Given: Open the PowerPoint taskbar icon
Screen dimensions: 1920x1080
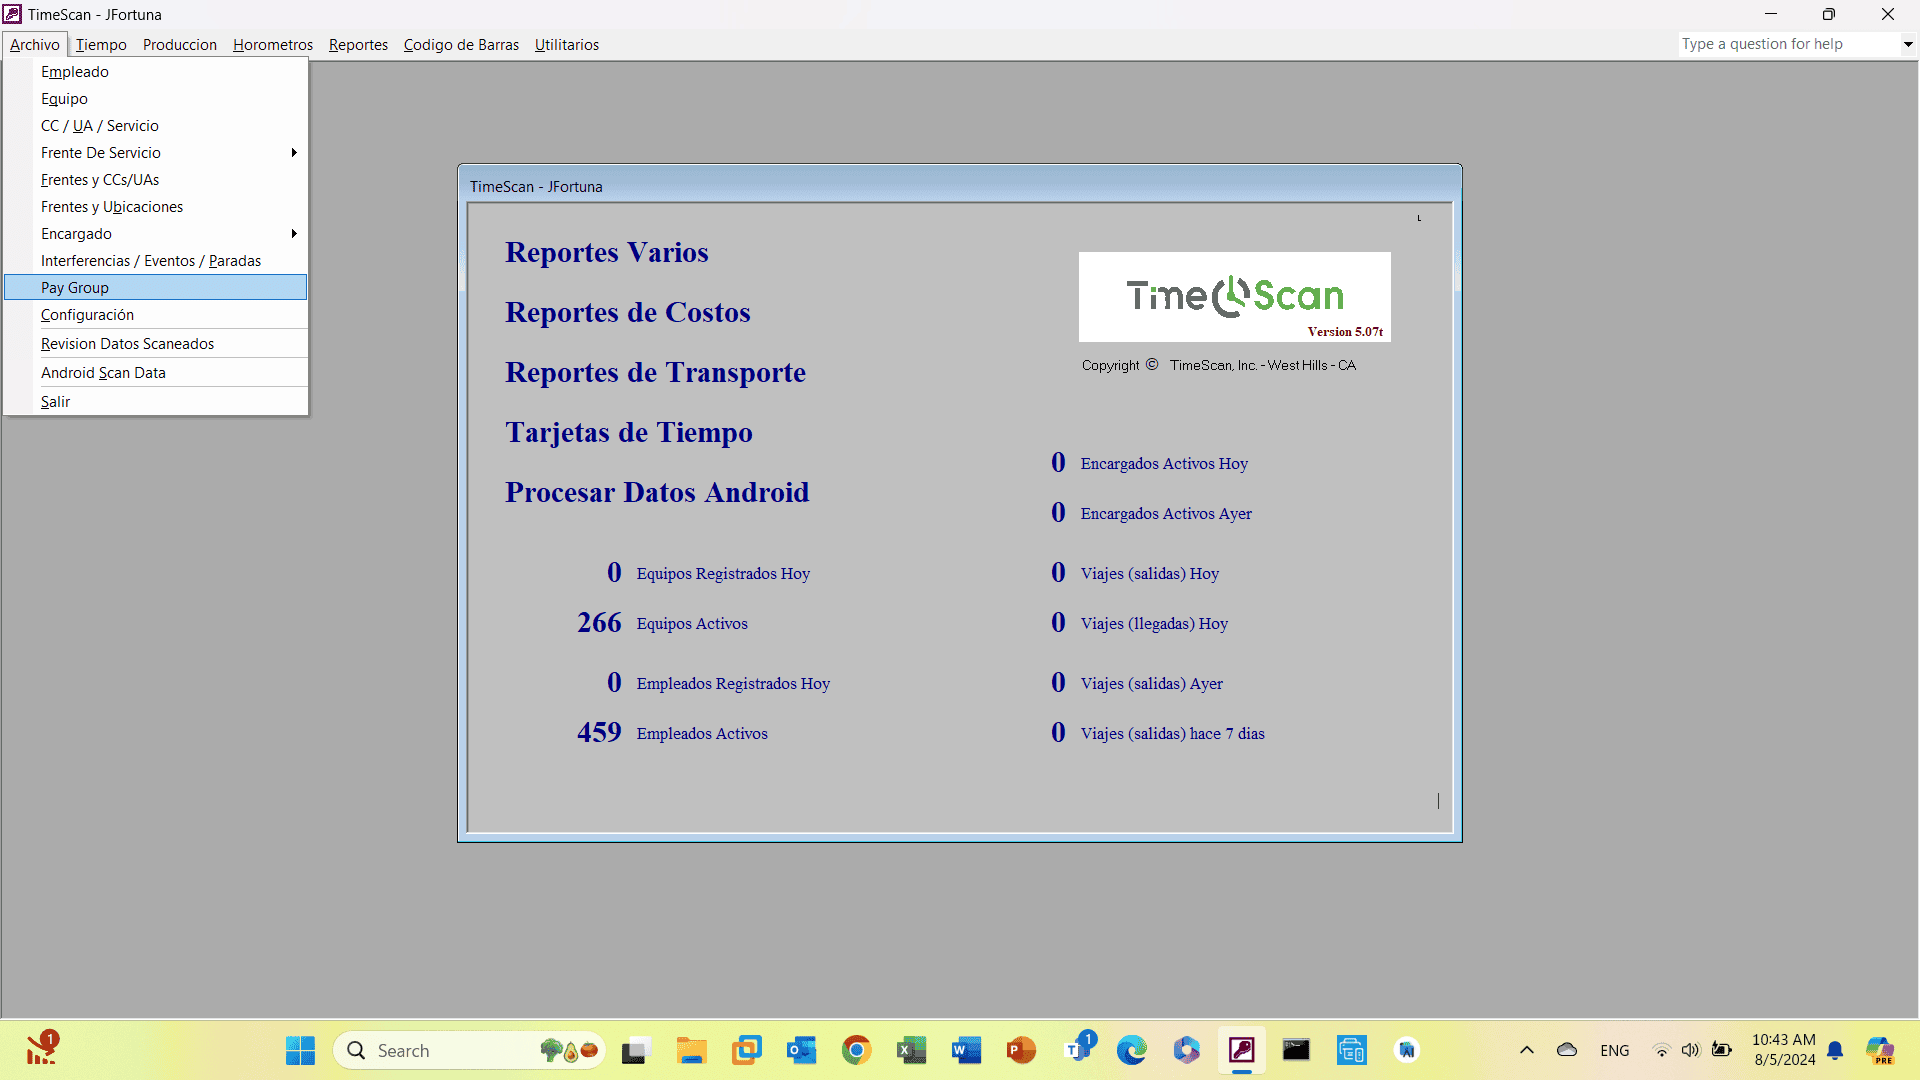Looking at the screenshot, I should click(x=1021, y=1050).
